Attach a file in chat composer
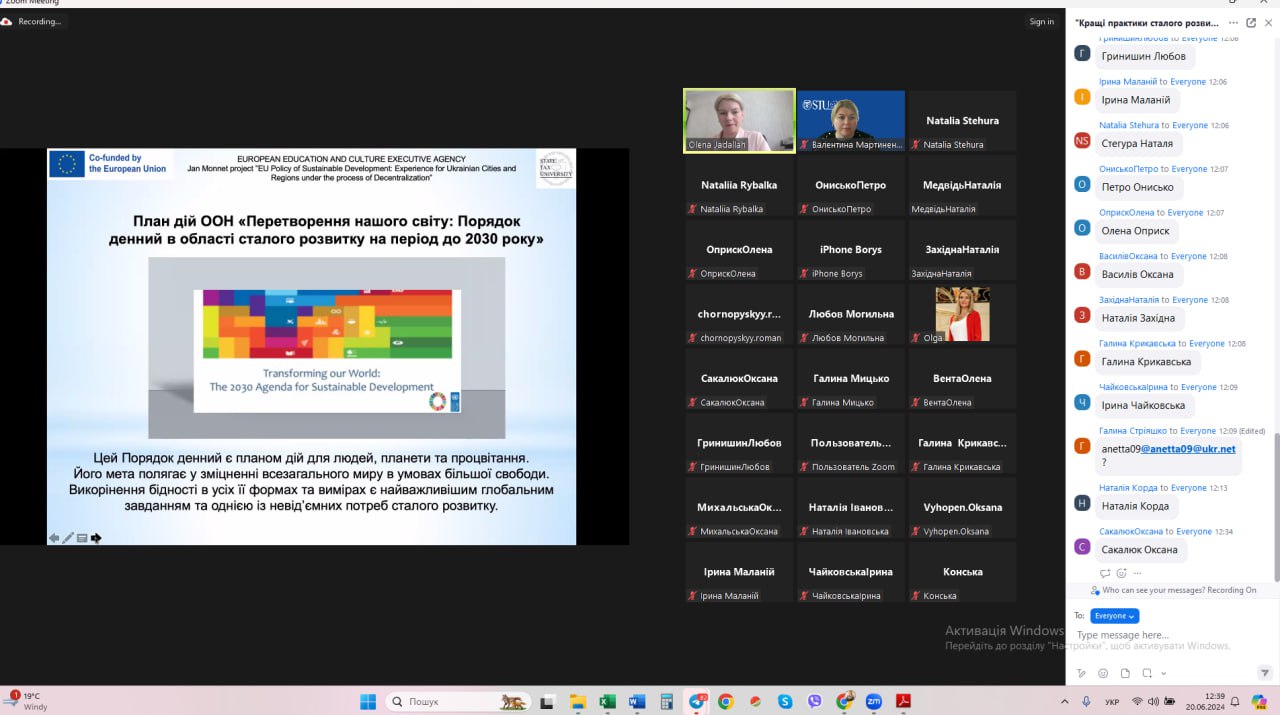The width and height of the screenshot is (1280, 715). 1125,673
